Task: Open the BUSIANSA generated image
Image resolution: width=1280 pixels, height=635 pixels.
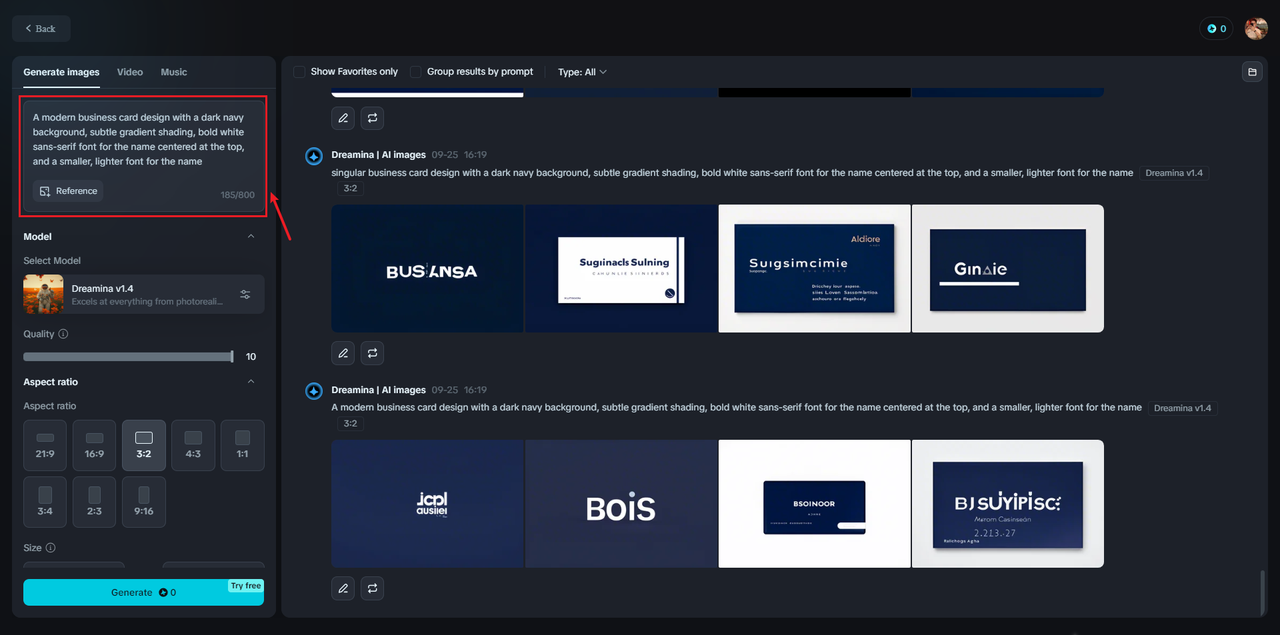Action: [427, 268]
